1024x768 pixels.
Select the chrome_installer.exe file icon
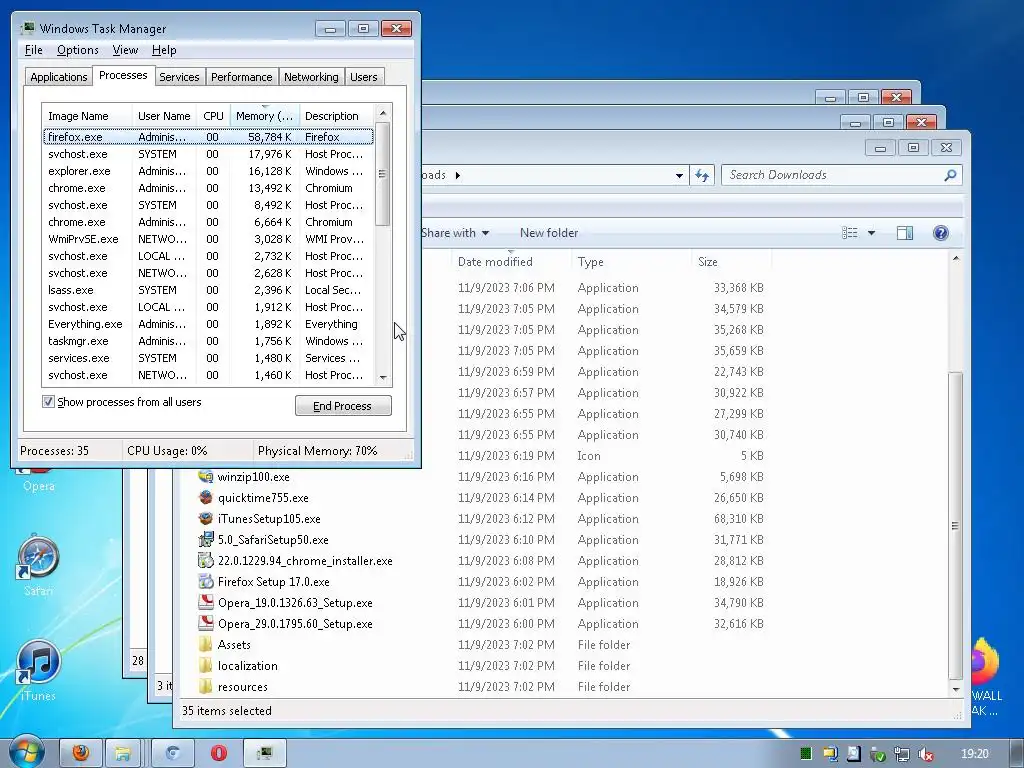206,560
